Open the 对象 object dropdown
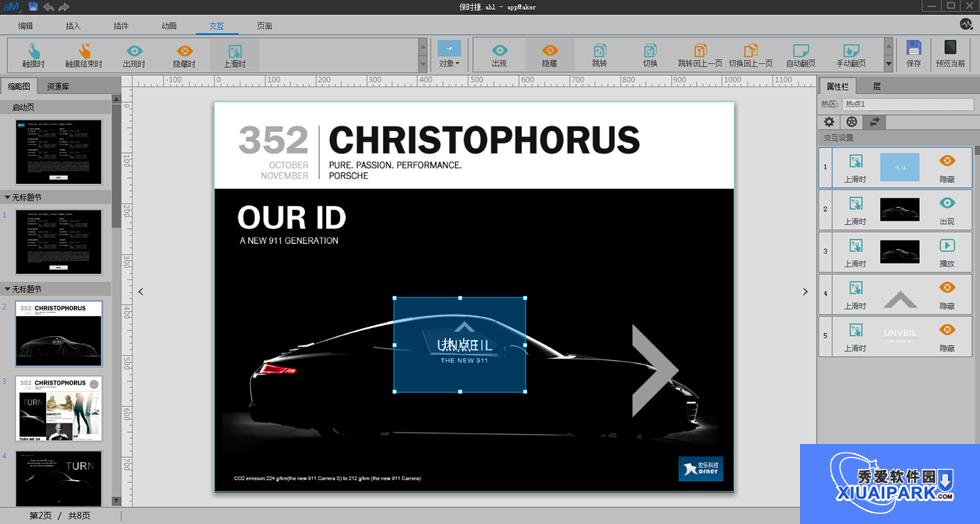980x524 pixels. pos(449,54)
